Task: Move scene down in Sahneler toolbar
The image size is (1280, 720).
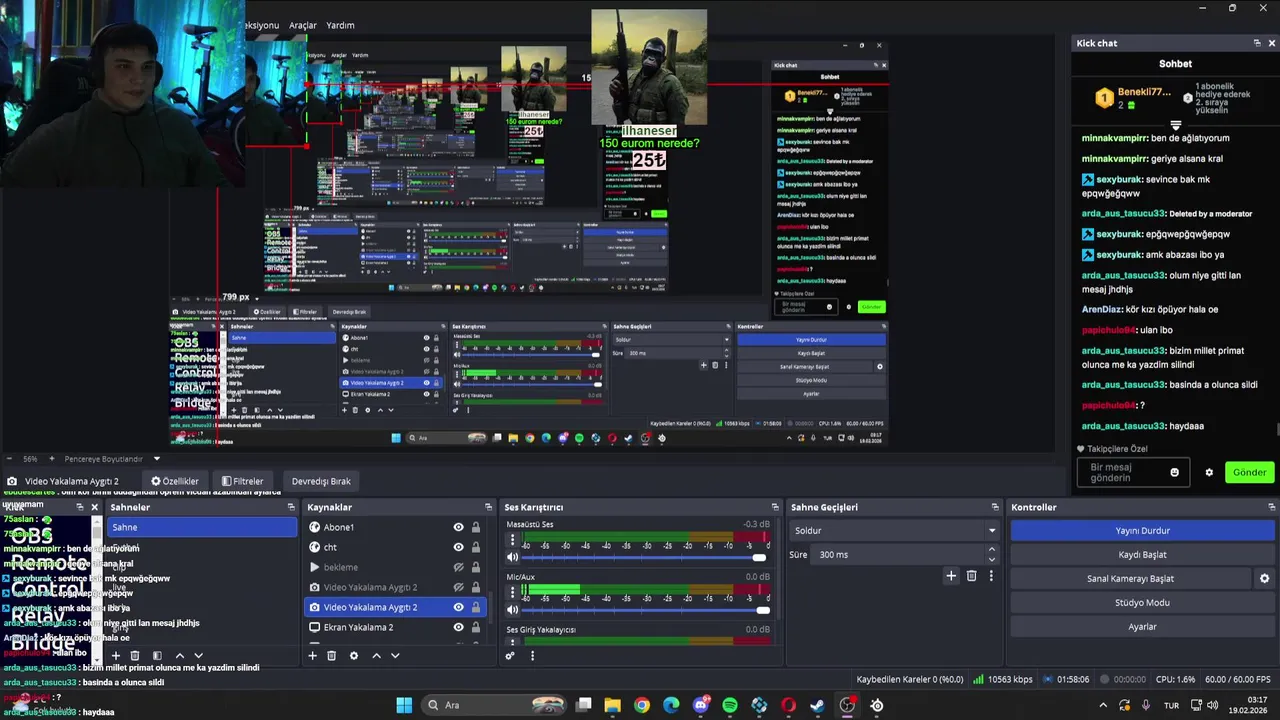Action: click(198, 656)
